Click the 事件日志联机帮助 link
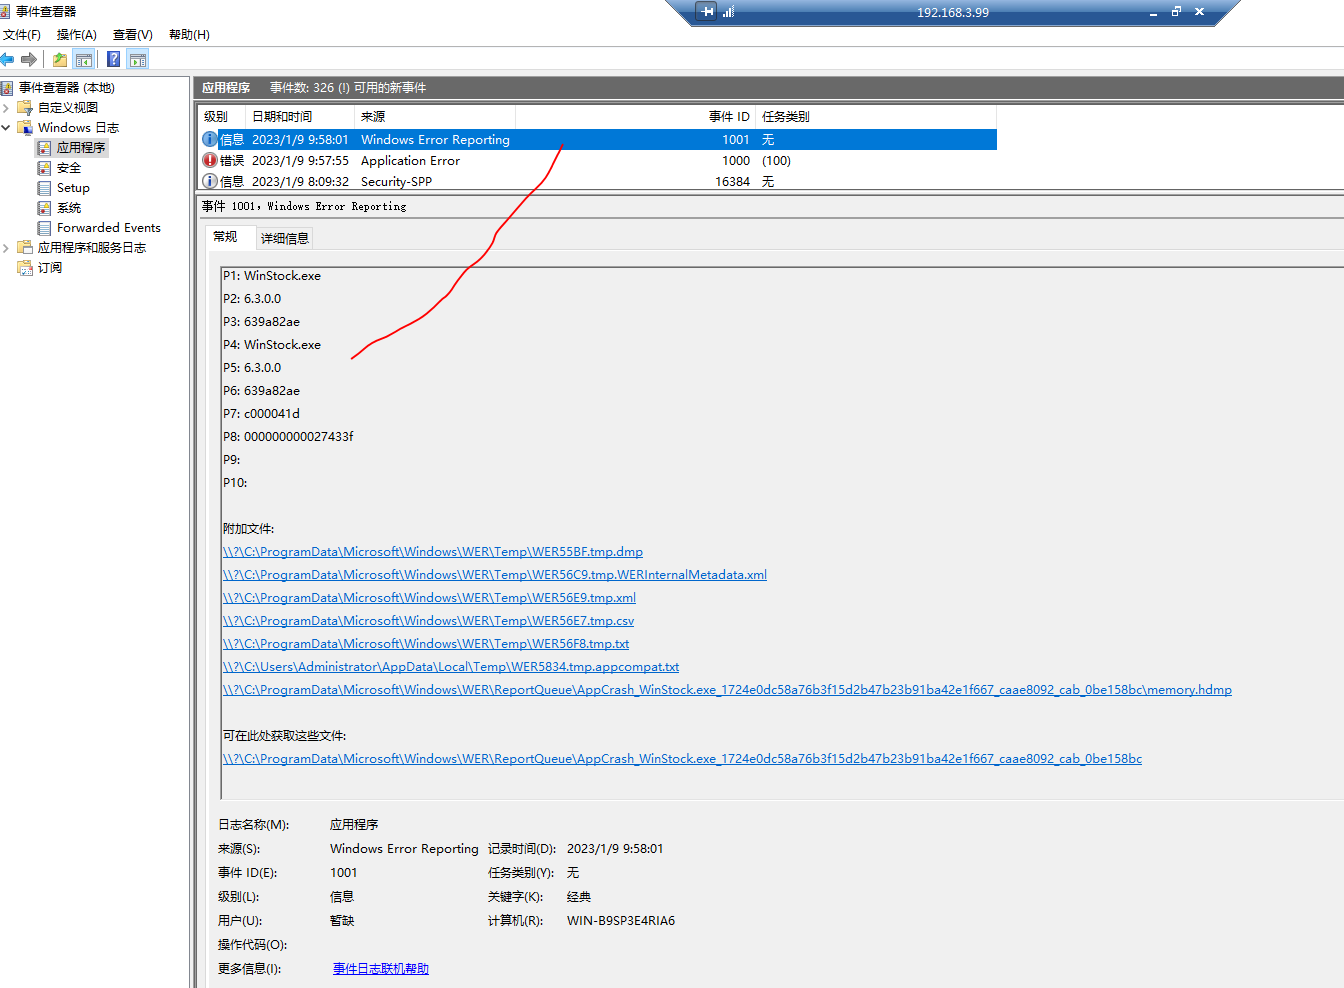 tap(381, 969)
